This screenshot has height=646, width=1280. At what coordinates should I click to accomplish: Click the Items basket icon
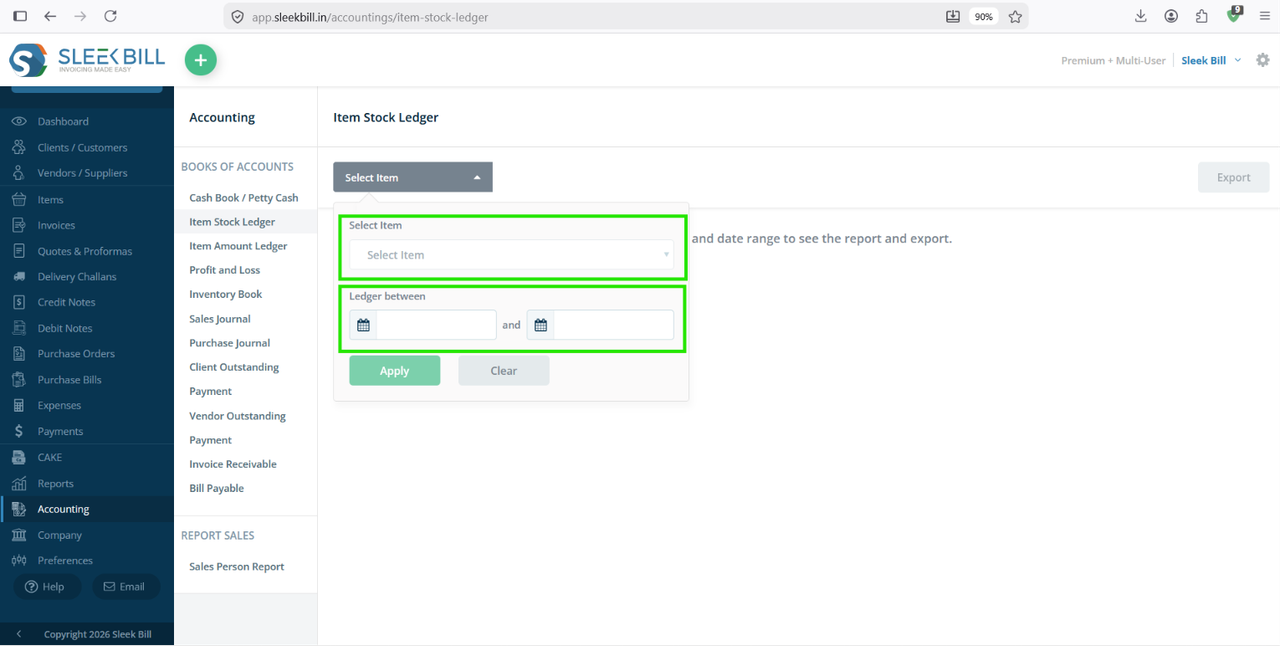(18, 199)
